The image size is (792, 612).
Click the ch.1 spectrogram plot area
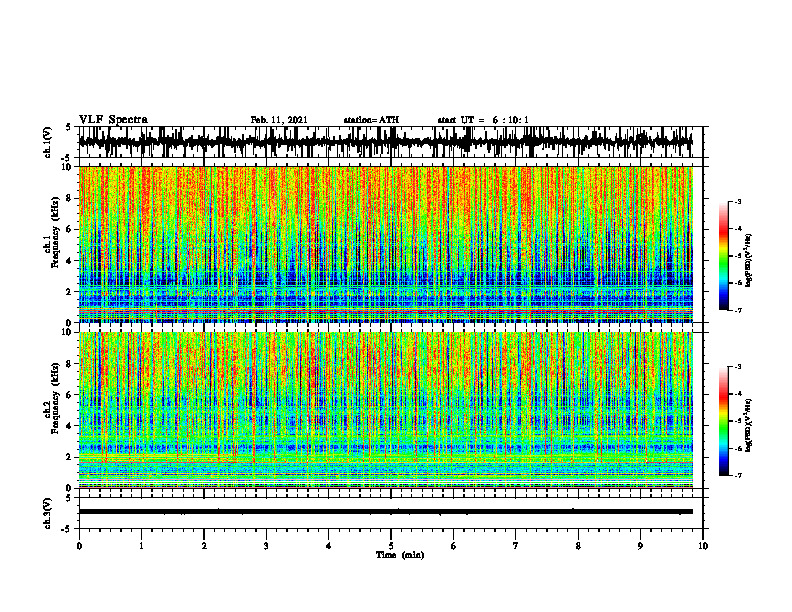tap(386, 244)
